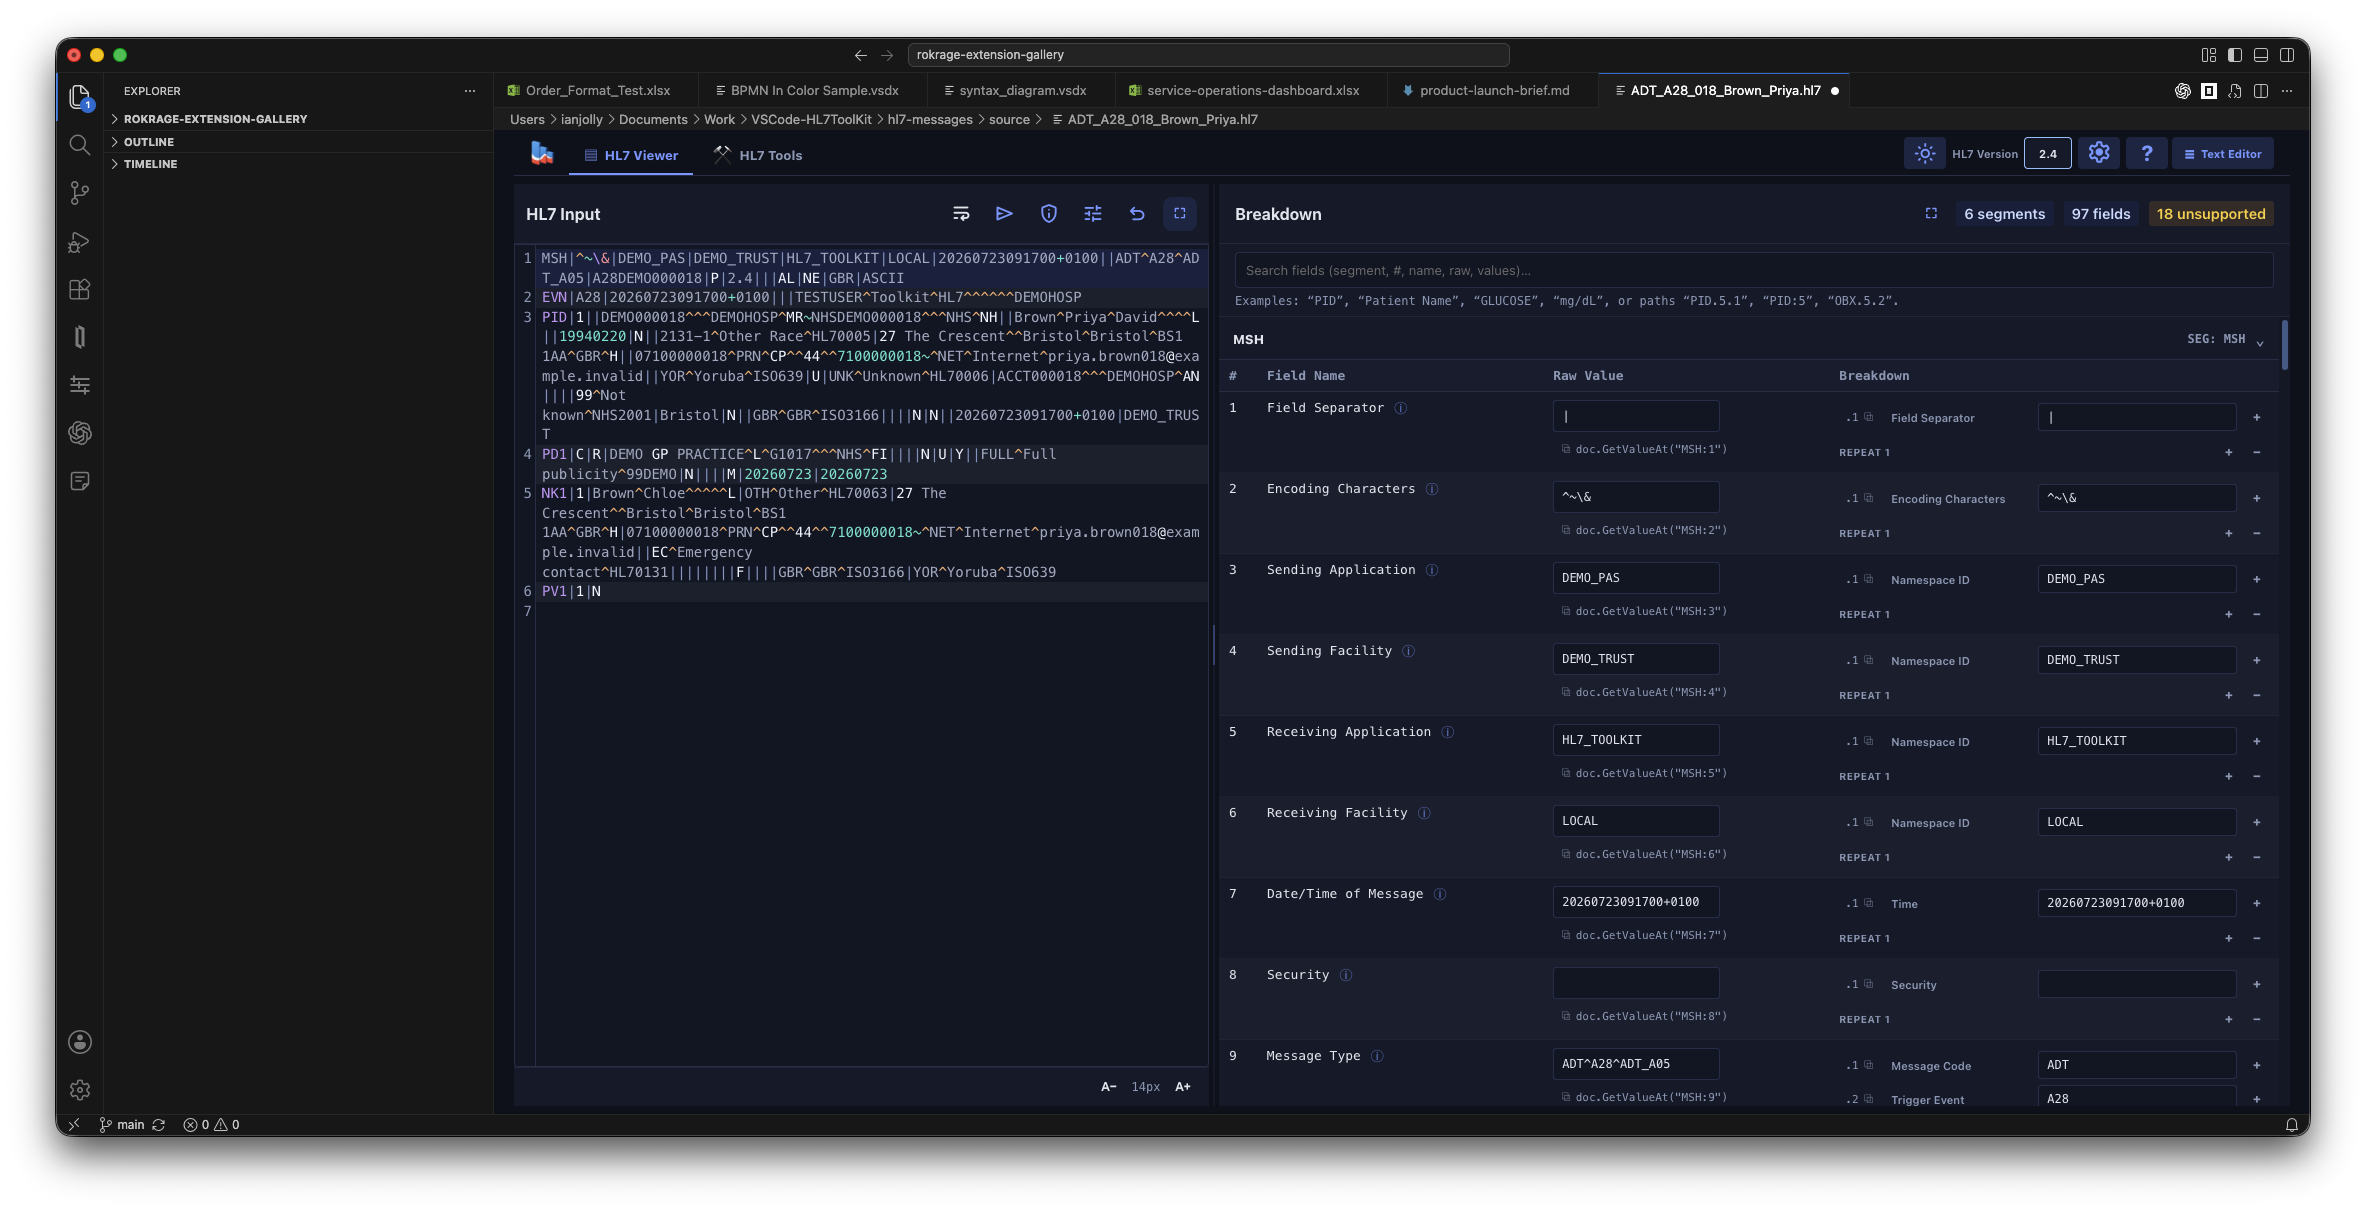Open the Run and Debug view
Viewport: 2366px width, 1210px height.
[x=80, y=242]
